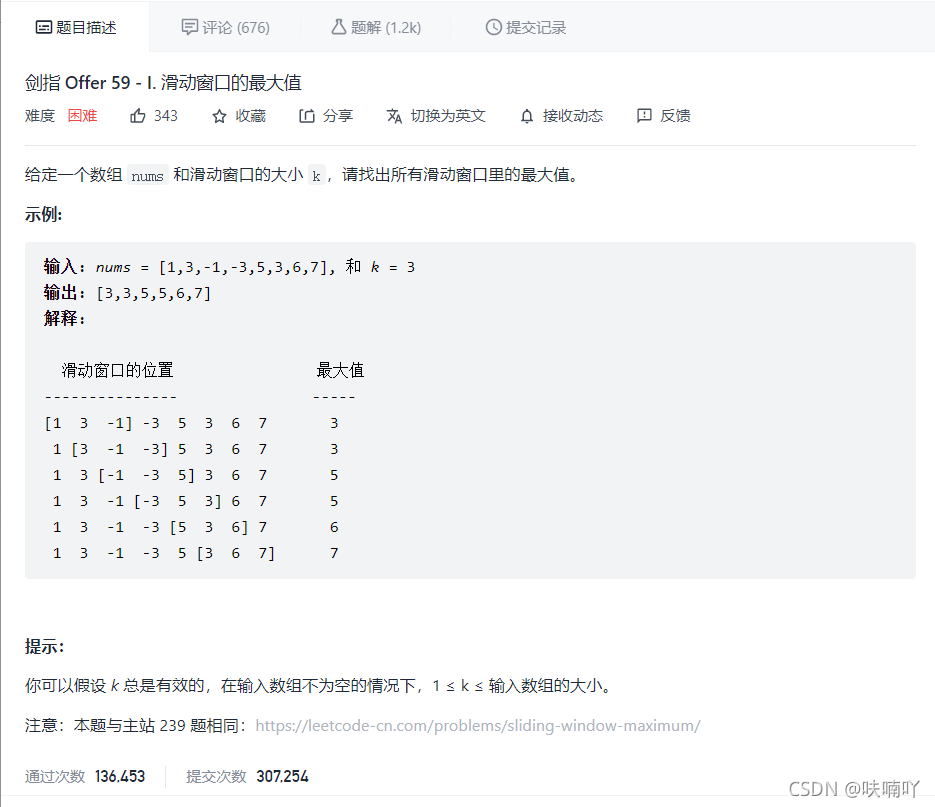Click the 切换为英文 translate icon
This screenshot has height=807, width=935.
(x=394, y=115)
